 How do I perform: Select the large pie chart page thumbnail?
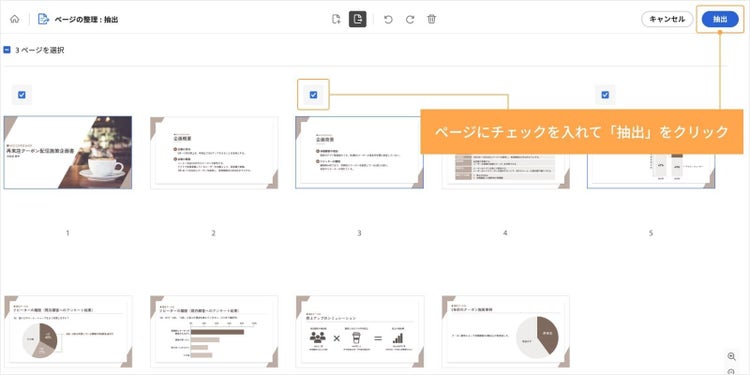coord(505,332)
